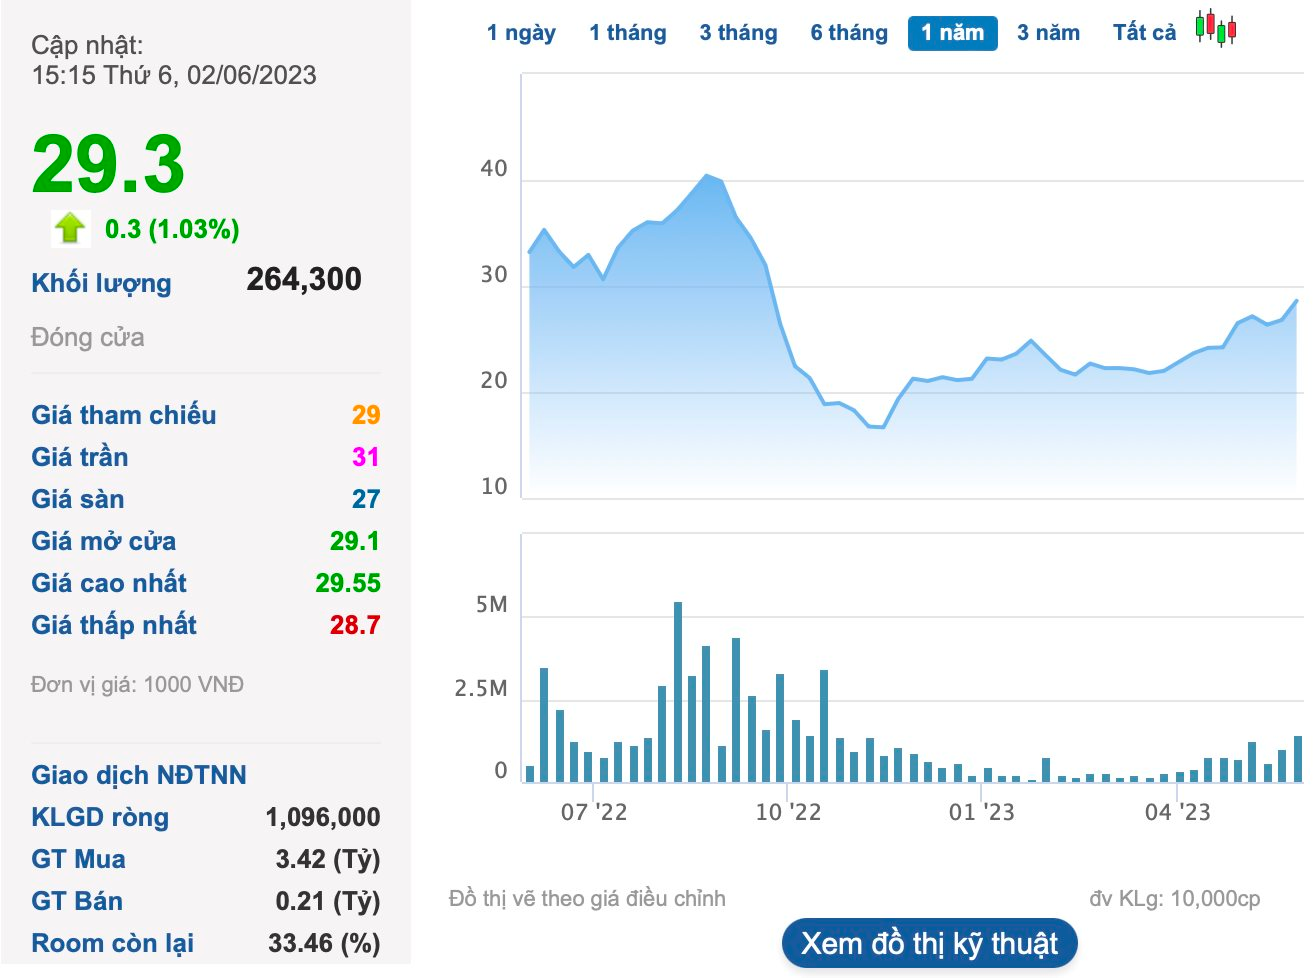Choose the 6 tháng range tab
The height and width of the screenshot is (978, 1316).
pos(849,33)
